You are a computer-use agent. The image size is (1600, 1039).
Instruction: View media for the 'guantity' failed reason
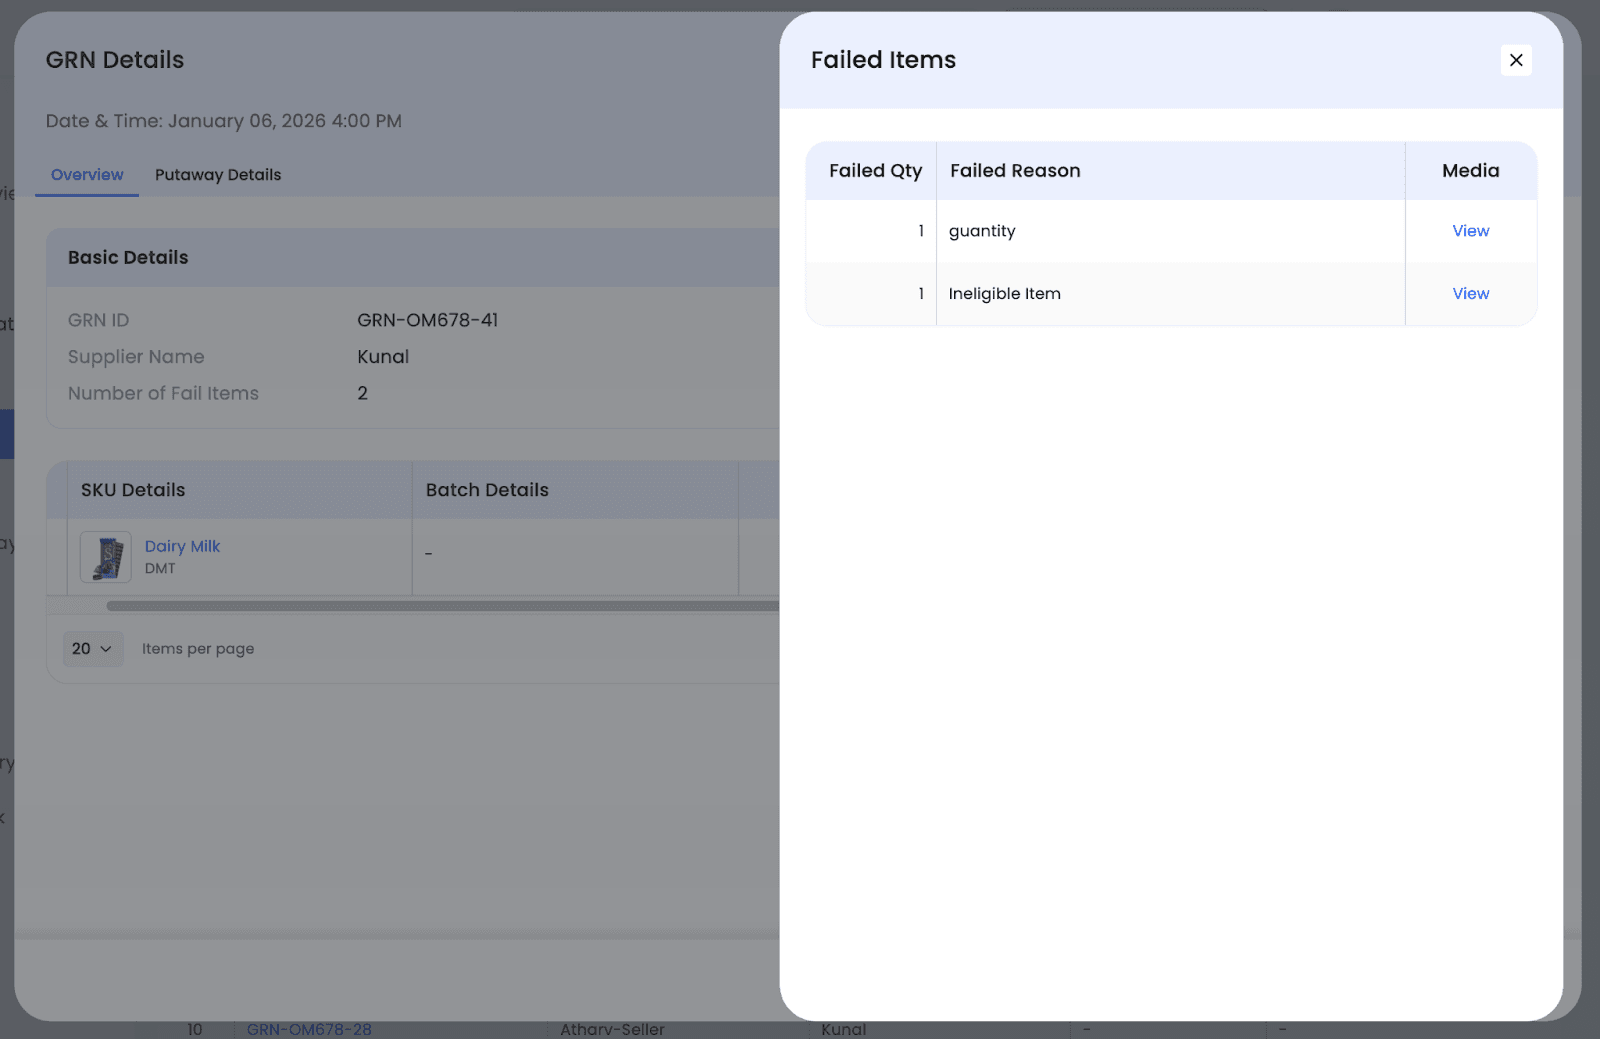1470,231
